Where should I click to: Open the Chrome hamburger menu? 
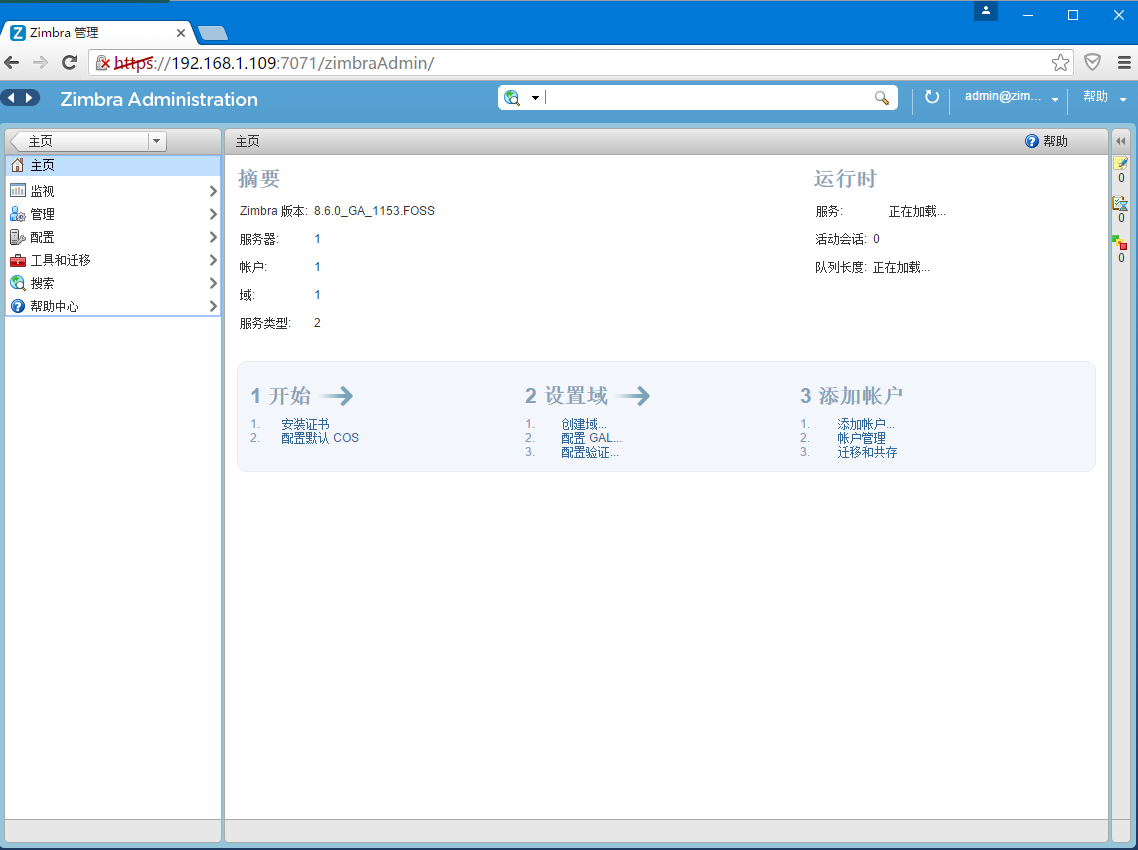[x=1124, y=63]
